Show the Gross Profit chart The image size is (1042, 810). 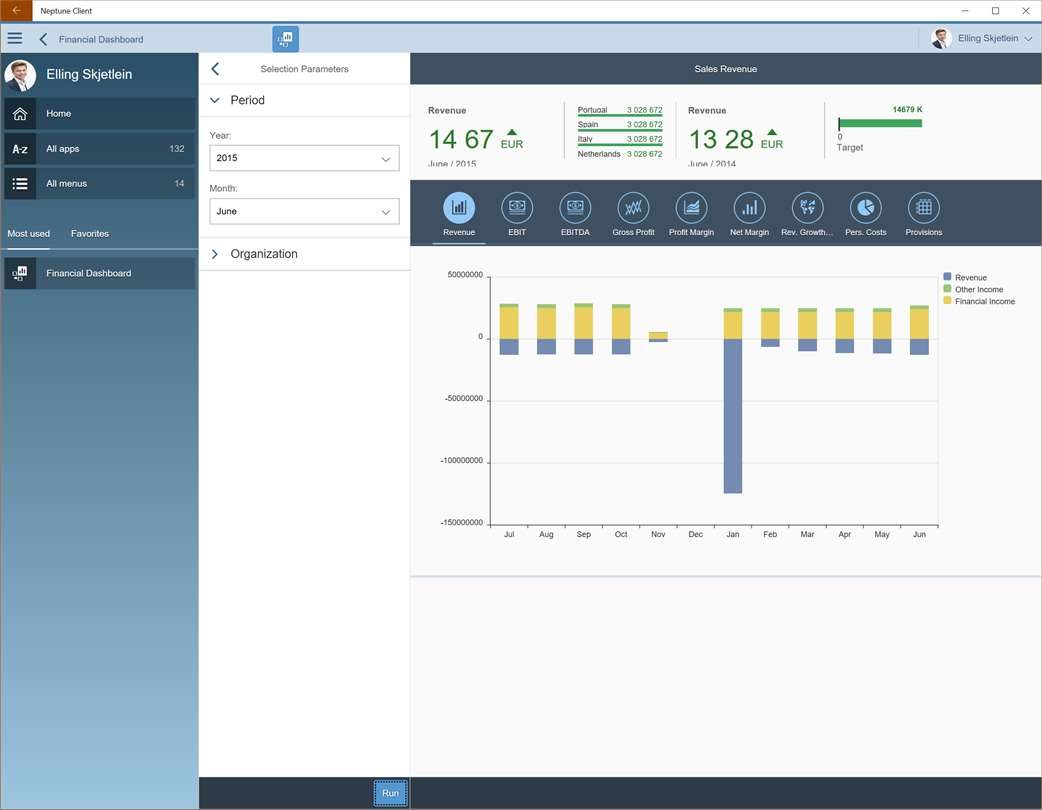633,208
